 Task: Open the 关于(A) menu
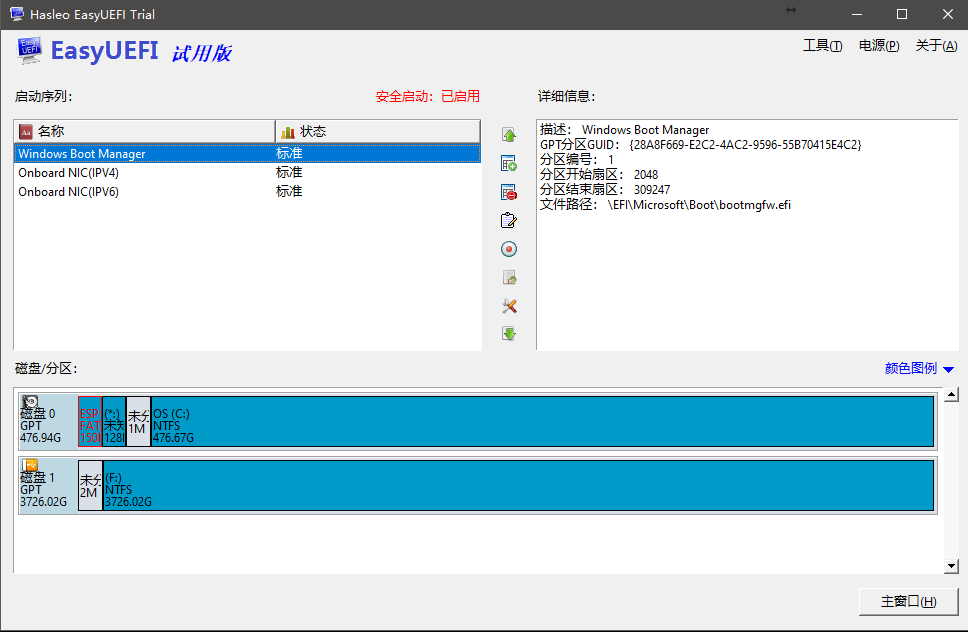[936, 46]
